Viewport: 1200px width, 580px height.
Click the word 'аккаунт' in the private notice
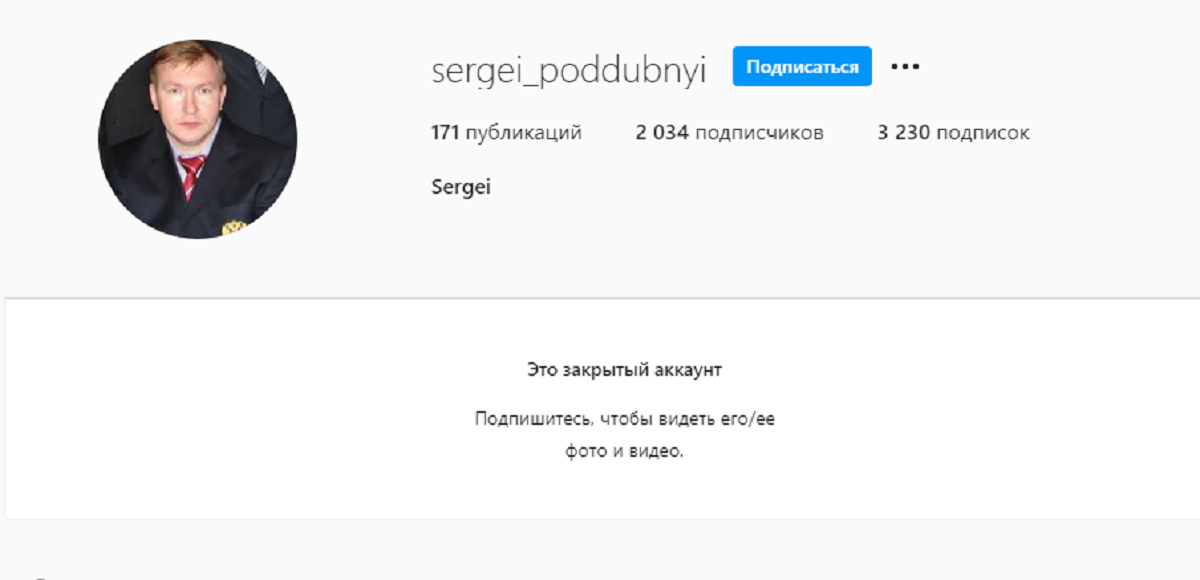point(688,370)
